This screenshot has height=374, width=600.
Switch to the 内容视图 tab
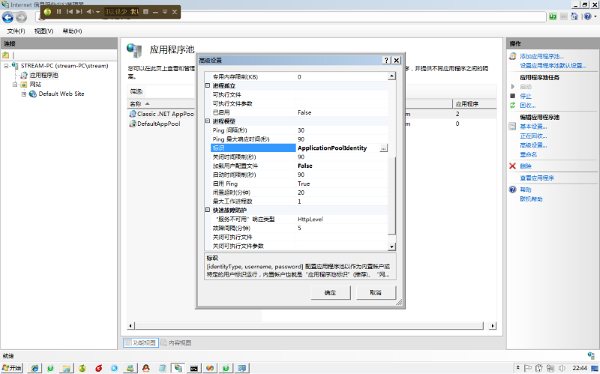click(x=176, y=343)
